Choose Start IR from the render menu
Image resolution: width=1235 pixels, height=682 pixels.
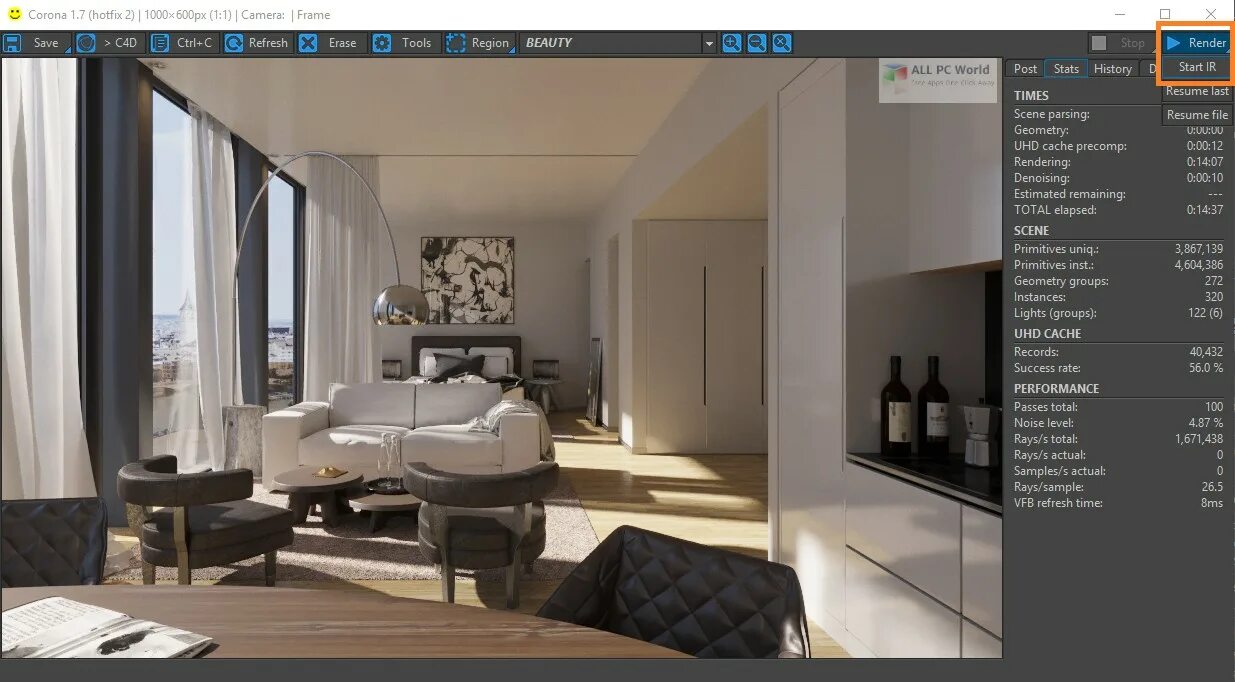click(x=1197, y=67)
